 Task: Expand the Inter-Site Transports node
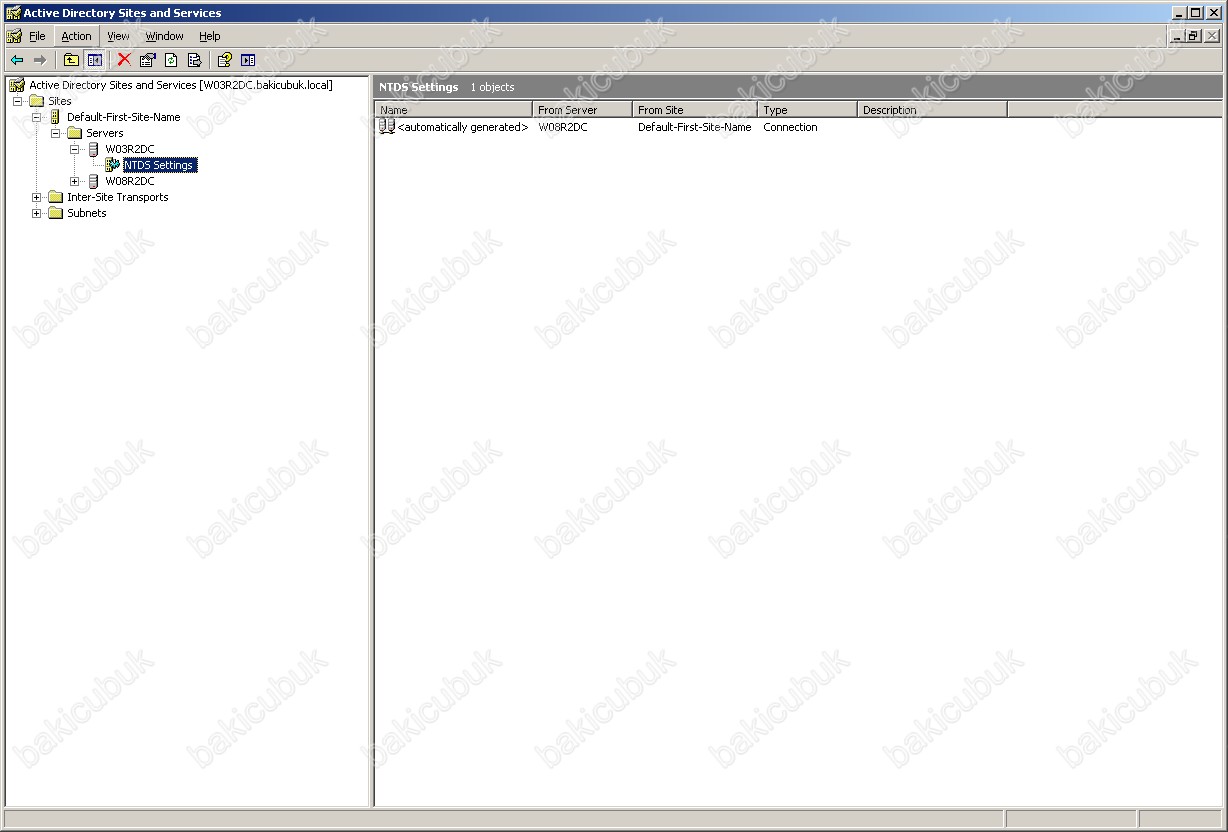click(37, 197)
